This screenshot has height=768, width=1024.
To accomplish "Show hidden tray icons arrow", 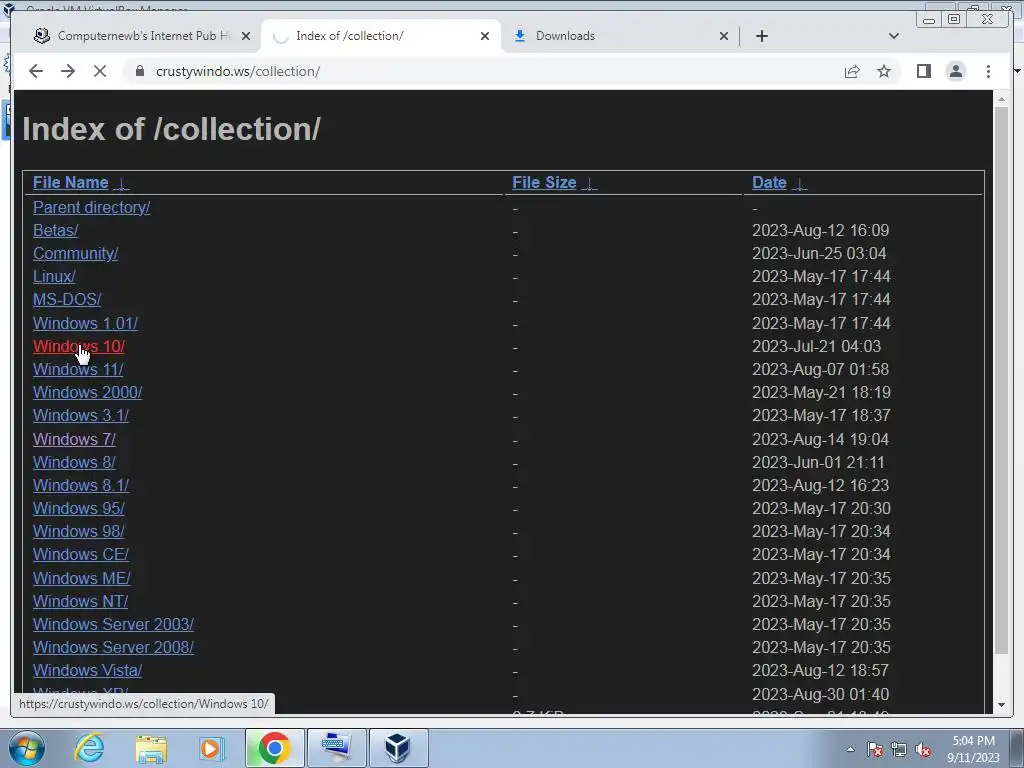I will click(850, 749).
